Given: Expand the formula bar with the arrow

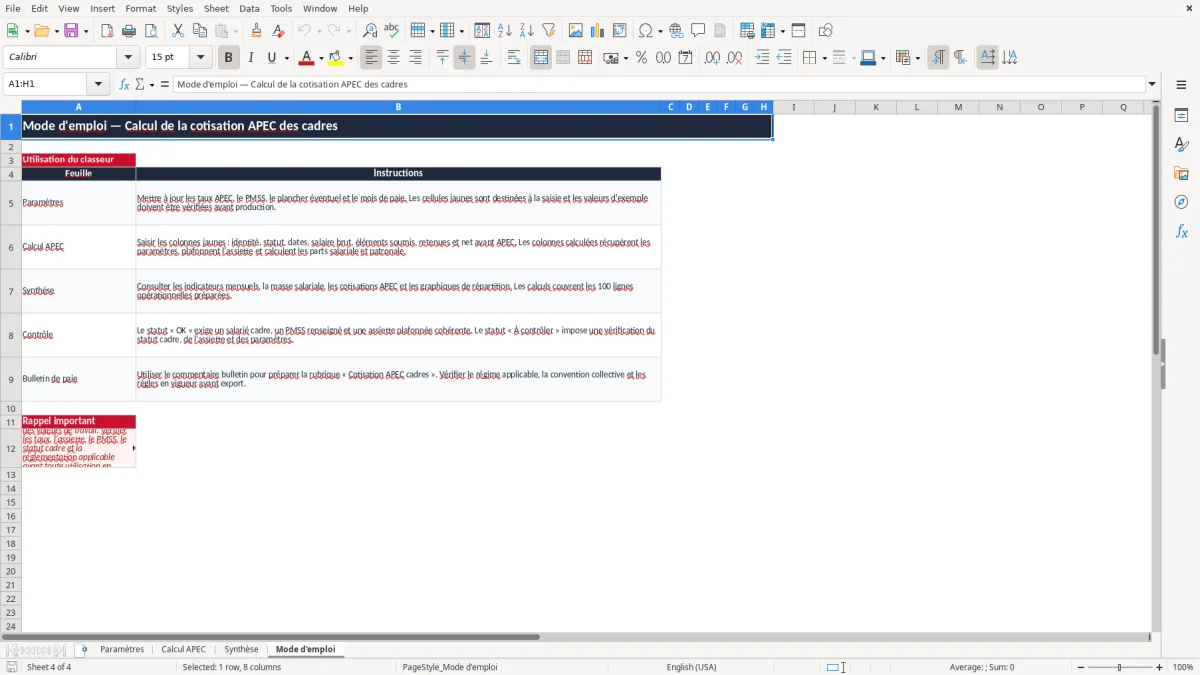Looking at the screenshot, I should point(1152,85).
